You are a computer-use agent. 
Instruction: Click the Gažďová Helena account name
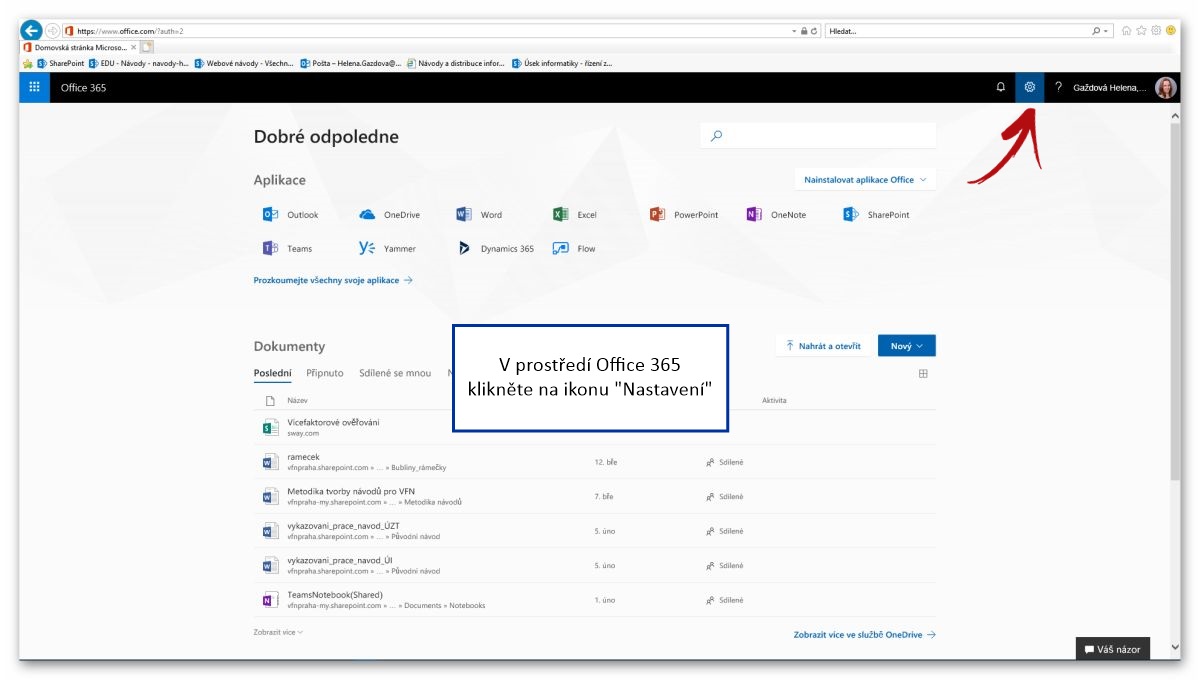(x=1110, y=88)
